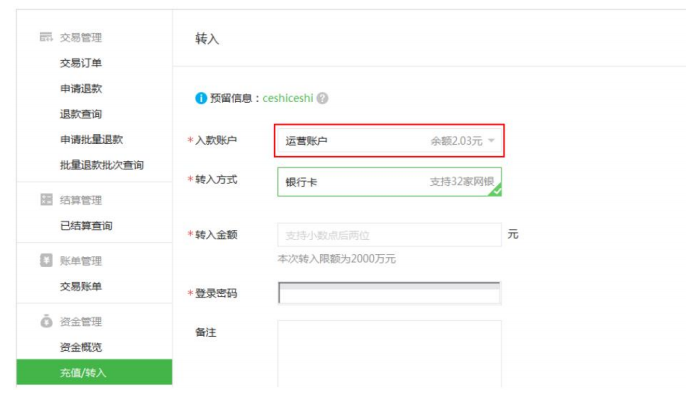Viewport: 686px width, 399px height.
Task: Click the 备注 field label
Action: pos(206,332)
